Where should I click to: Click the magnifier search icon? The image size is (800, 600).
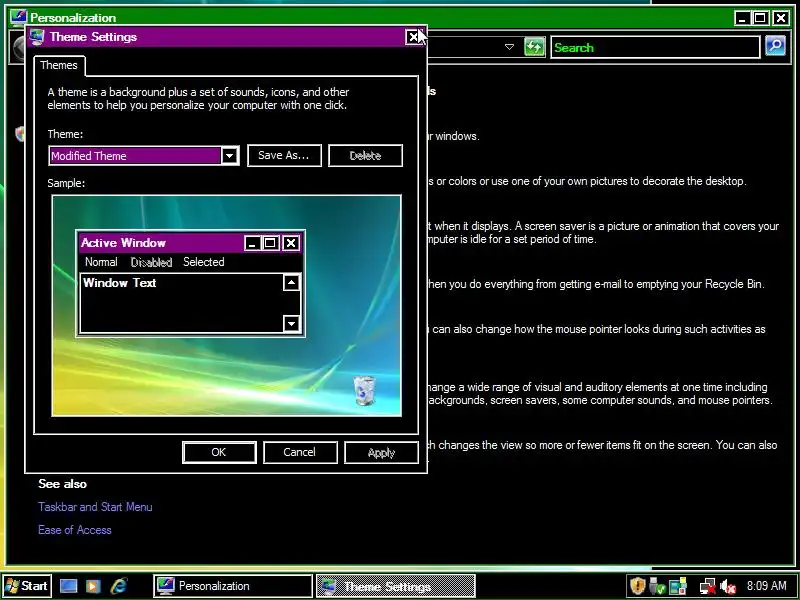click(775, 46)
